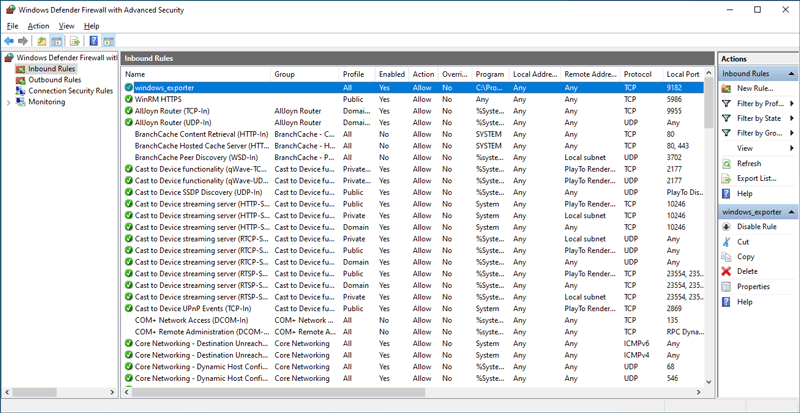This screenshot has width=800, height=413.
Task: Sort by the Profile column header
Action: click(357, 74)
